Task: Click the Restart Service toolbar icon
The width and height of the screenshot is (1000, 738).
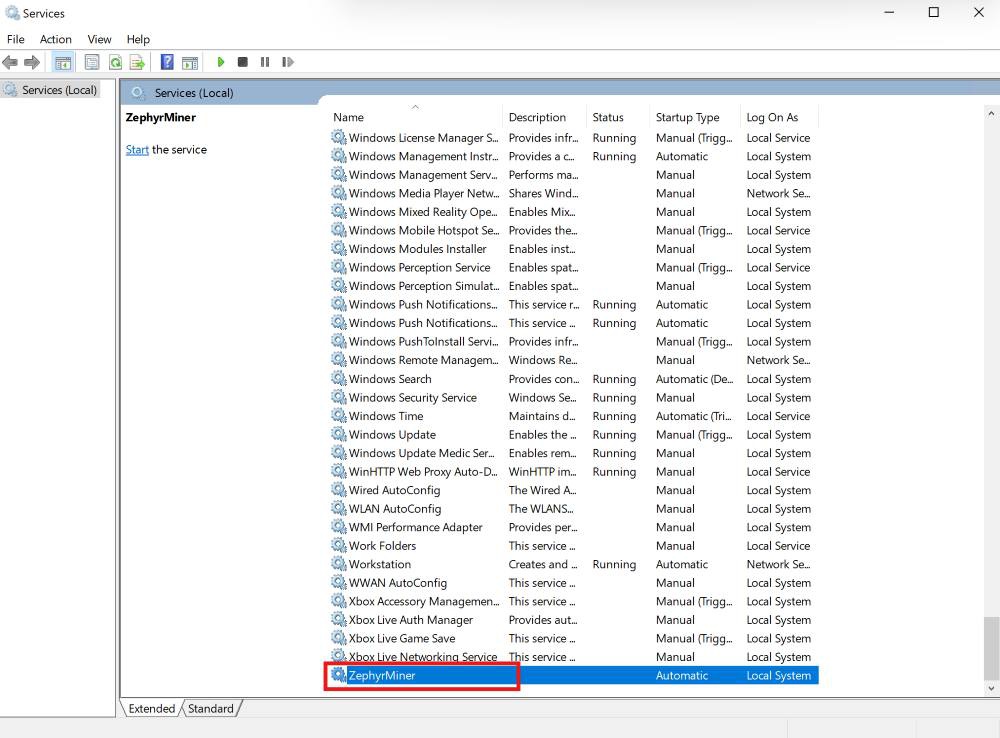Action: [x=288, y=62]
